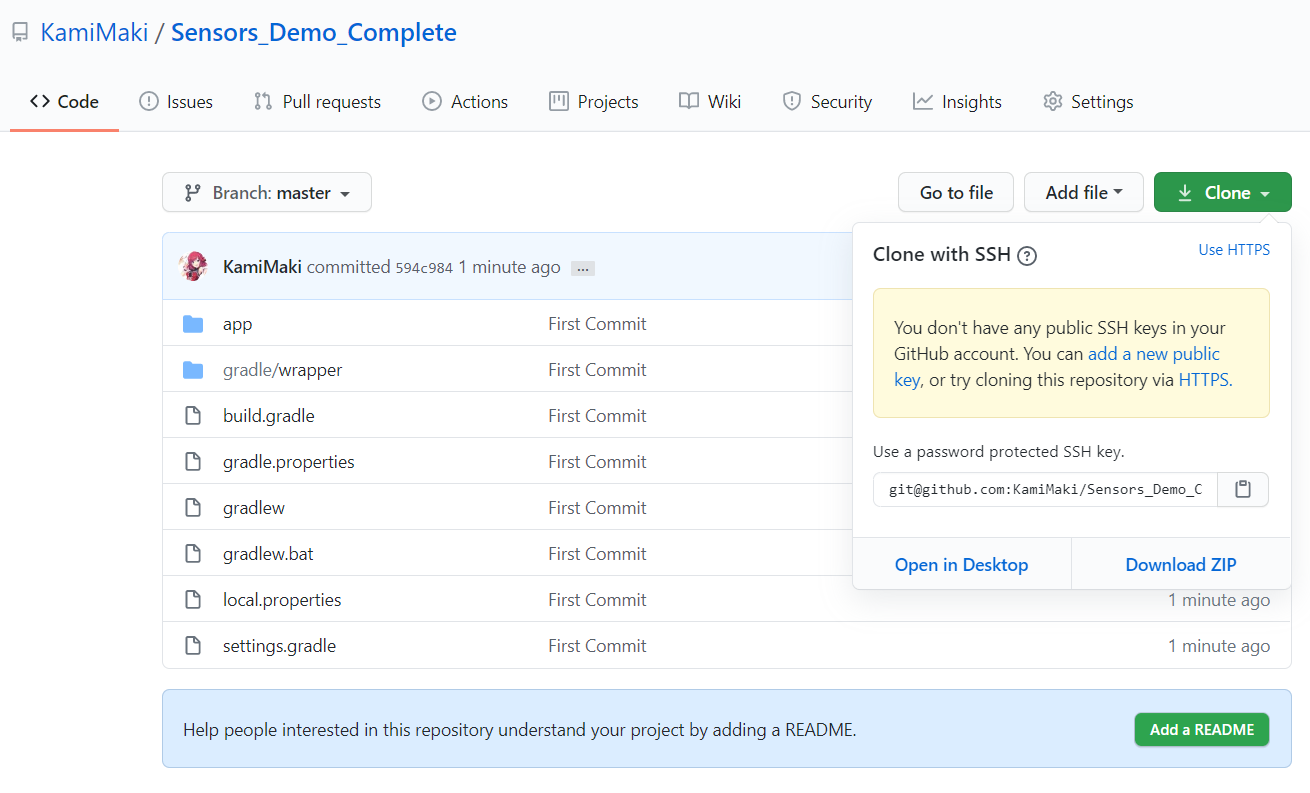Click the blue folder icon beside app
Screen dimensions: 1310x793
[x=193, y=323]
